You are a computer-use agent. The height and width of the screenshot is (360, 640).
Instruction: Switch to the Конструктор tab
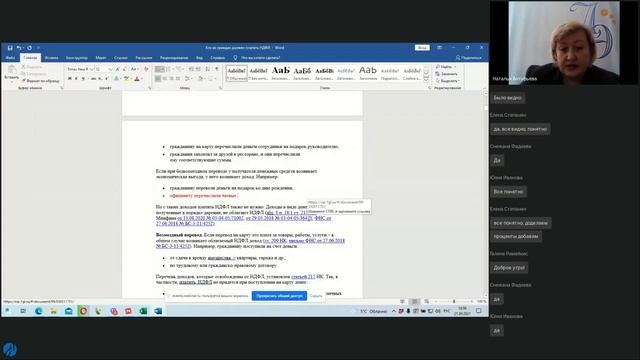76,58
